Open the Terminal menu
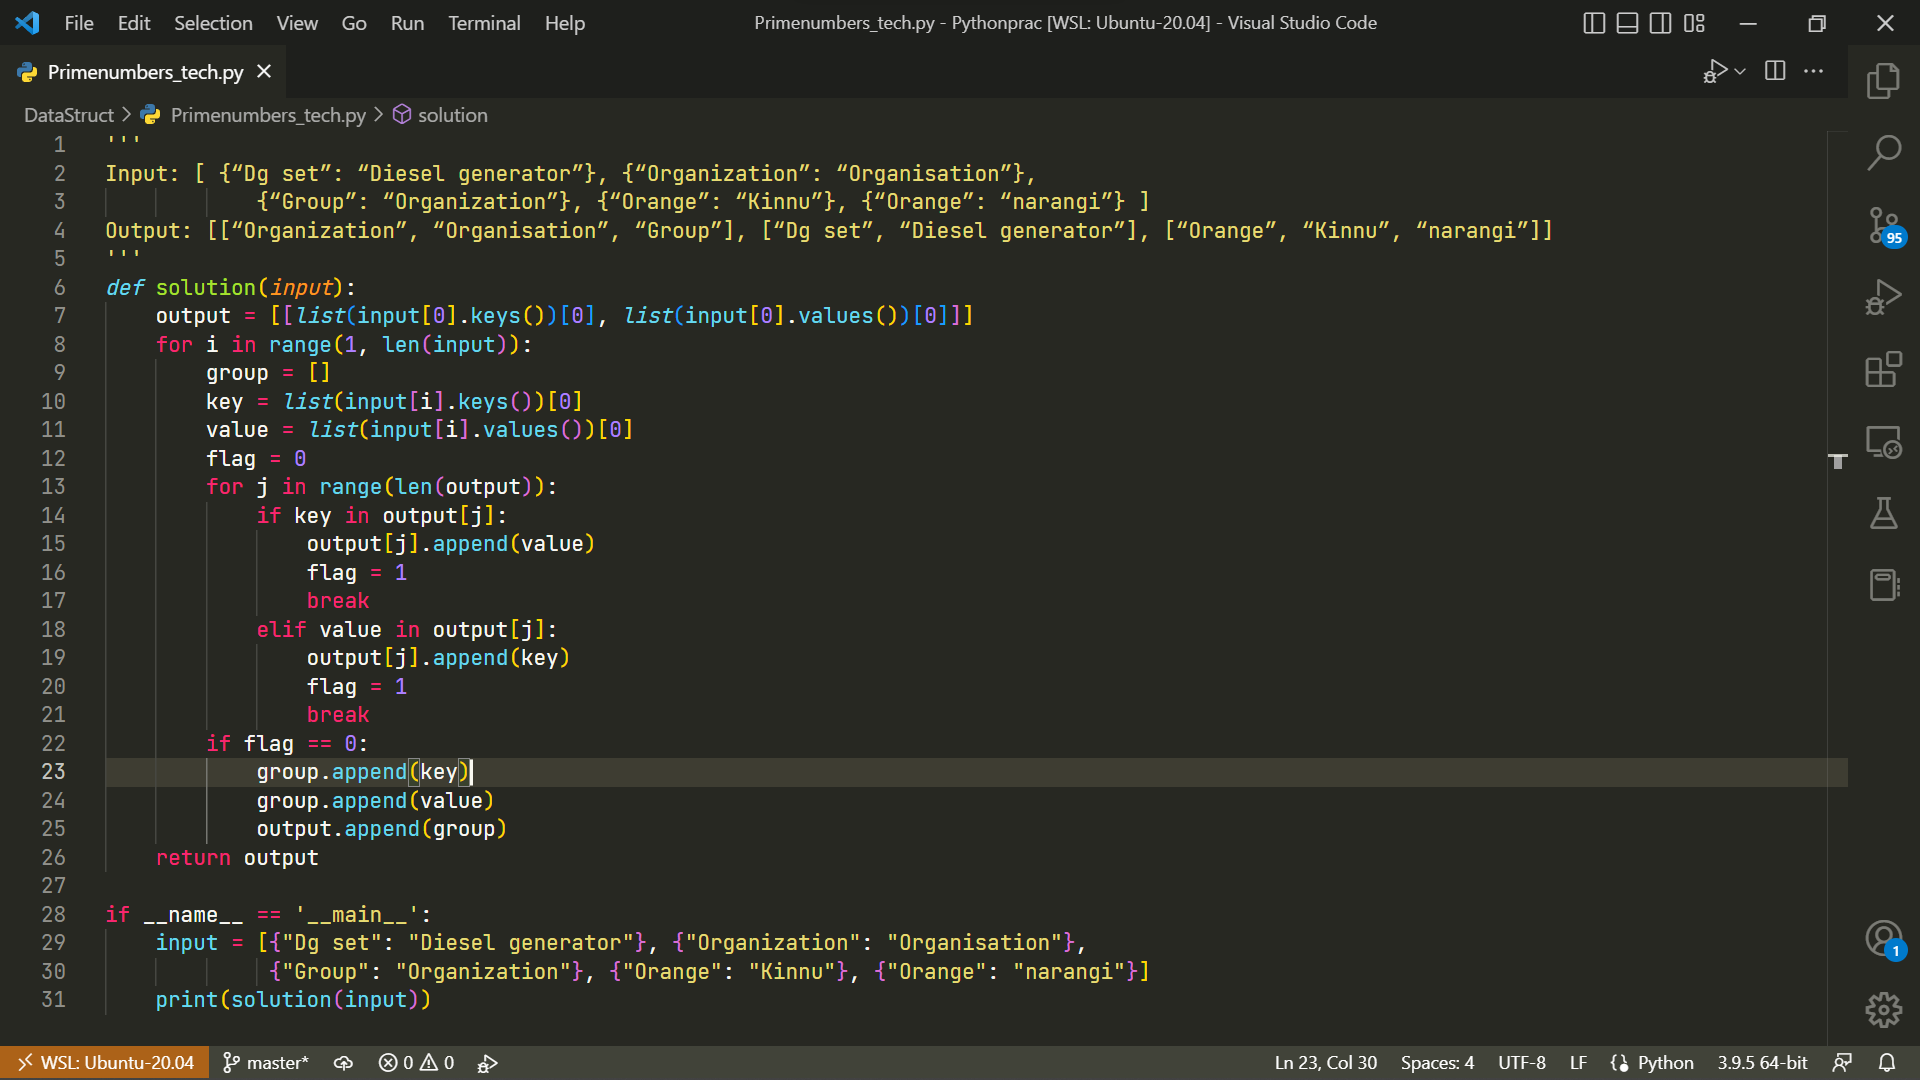The image size is (1920, 1080). (x=484, y=23)
